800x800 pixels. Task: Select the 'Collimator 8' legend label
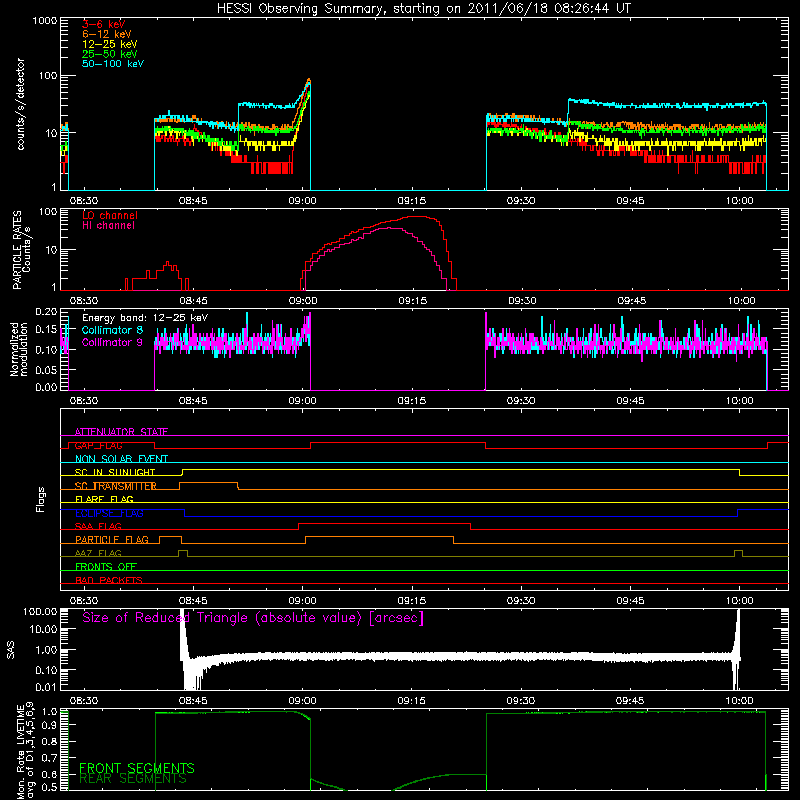[x=112, y=330]
